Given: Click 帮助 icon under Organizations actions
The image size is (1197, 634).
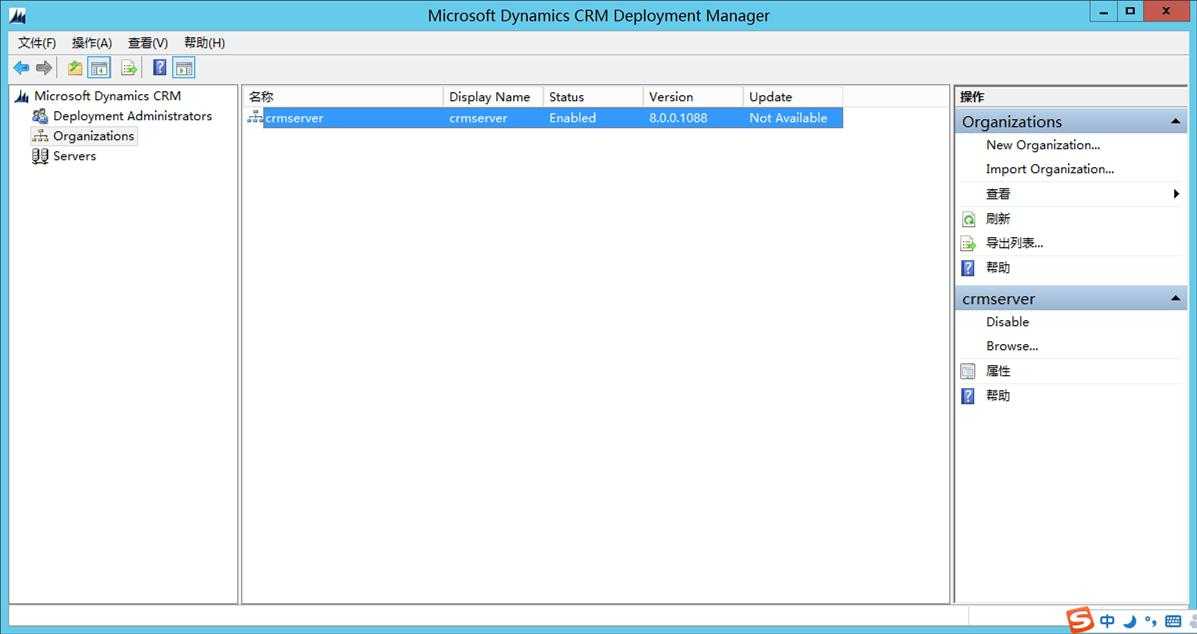Looking at the screenshot, I should click(x=968, y=268).
